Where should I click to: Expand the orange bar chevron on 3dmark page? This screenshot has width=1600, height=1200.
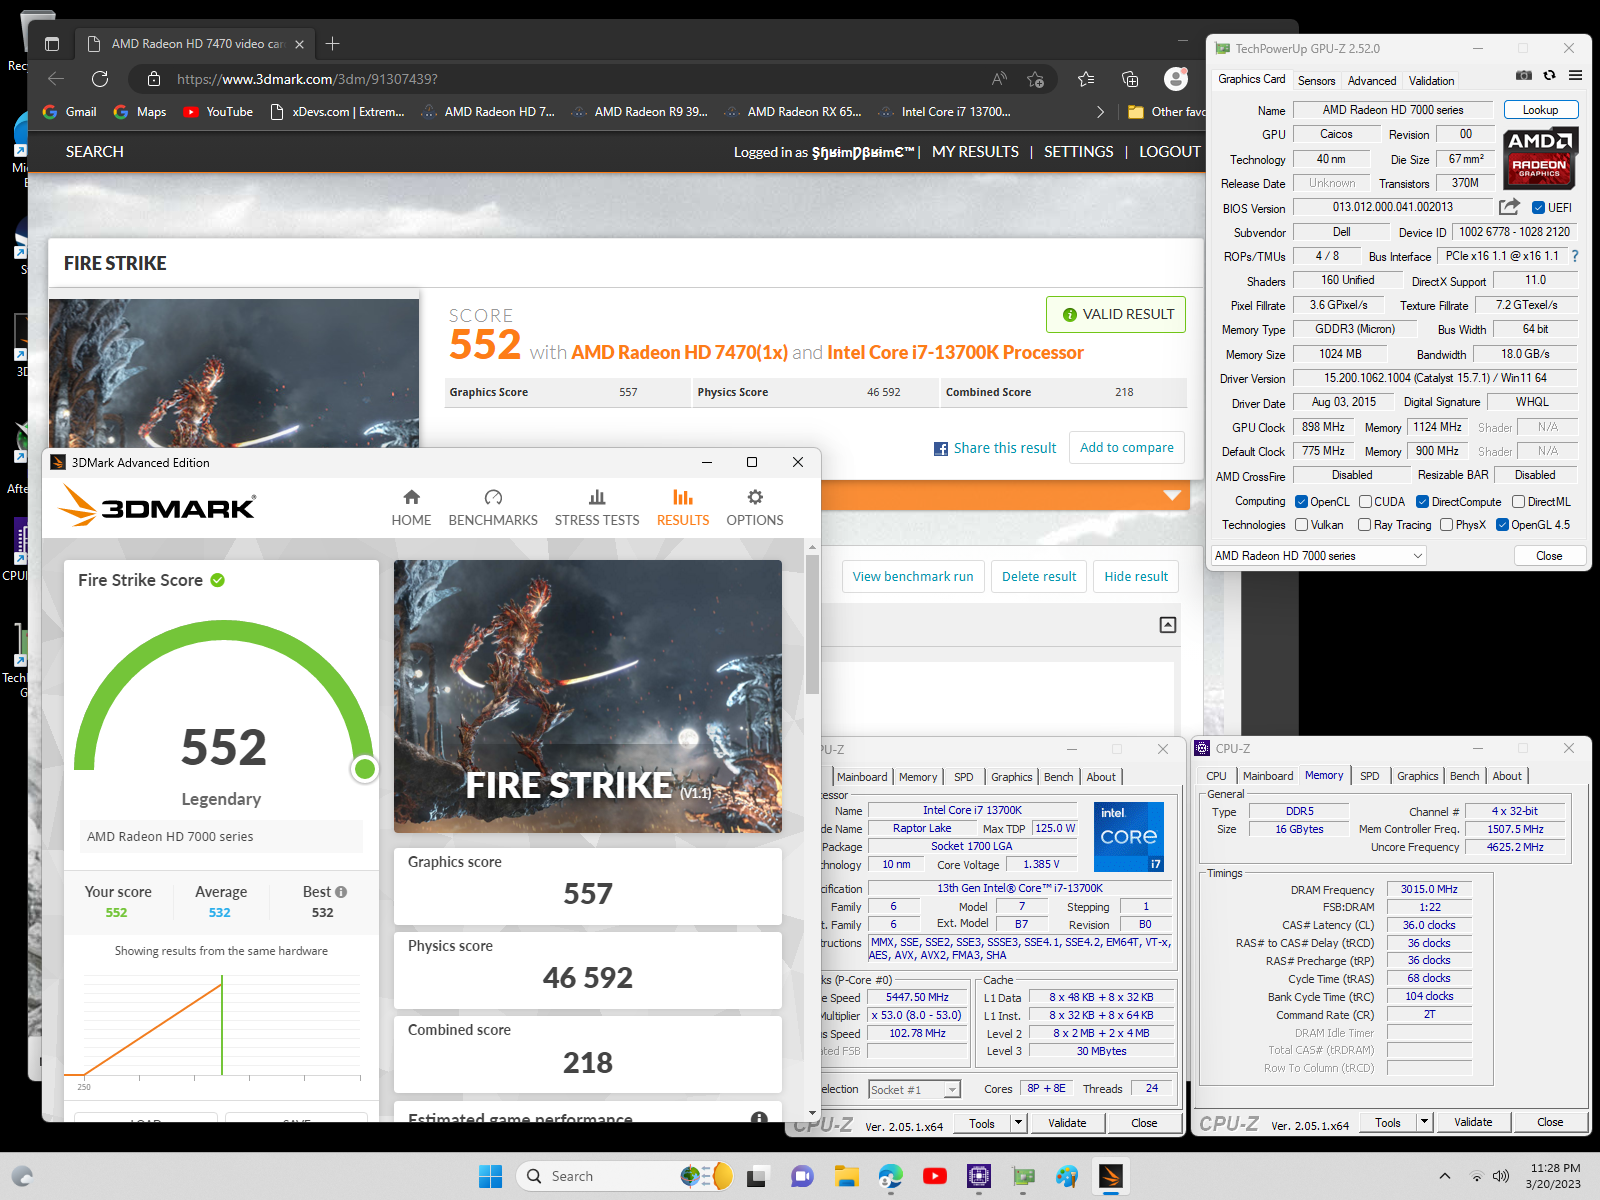pyautogui.click(x=1172, y=495)
